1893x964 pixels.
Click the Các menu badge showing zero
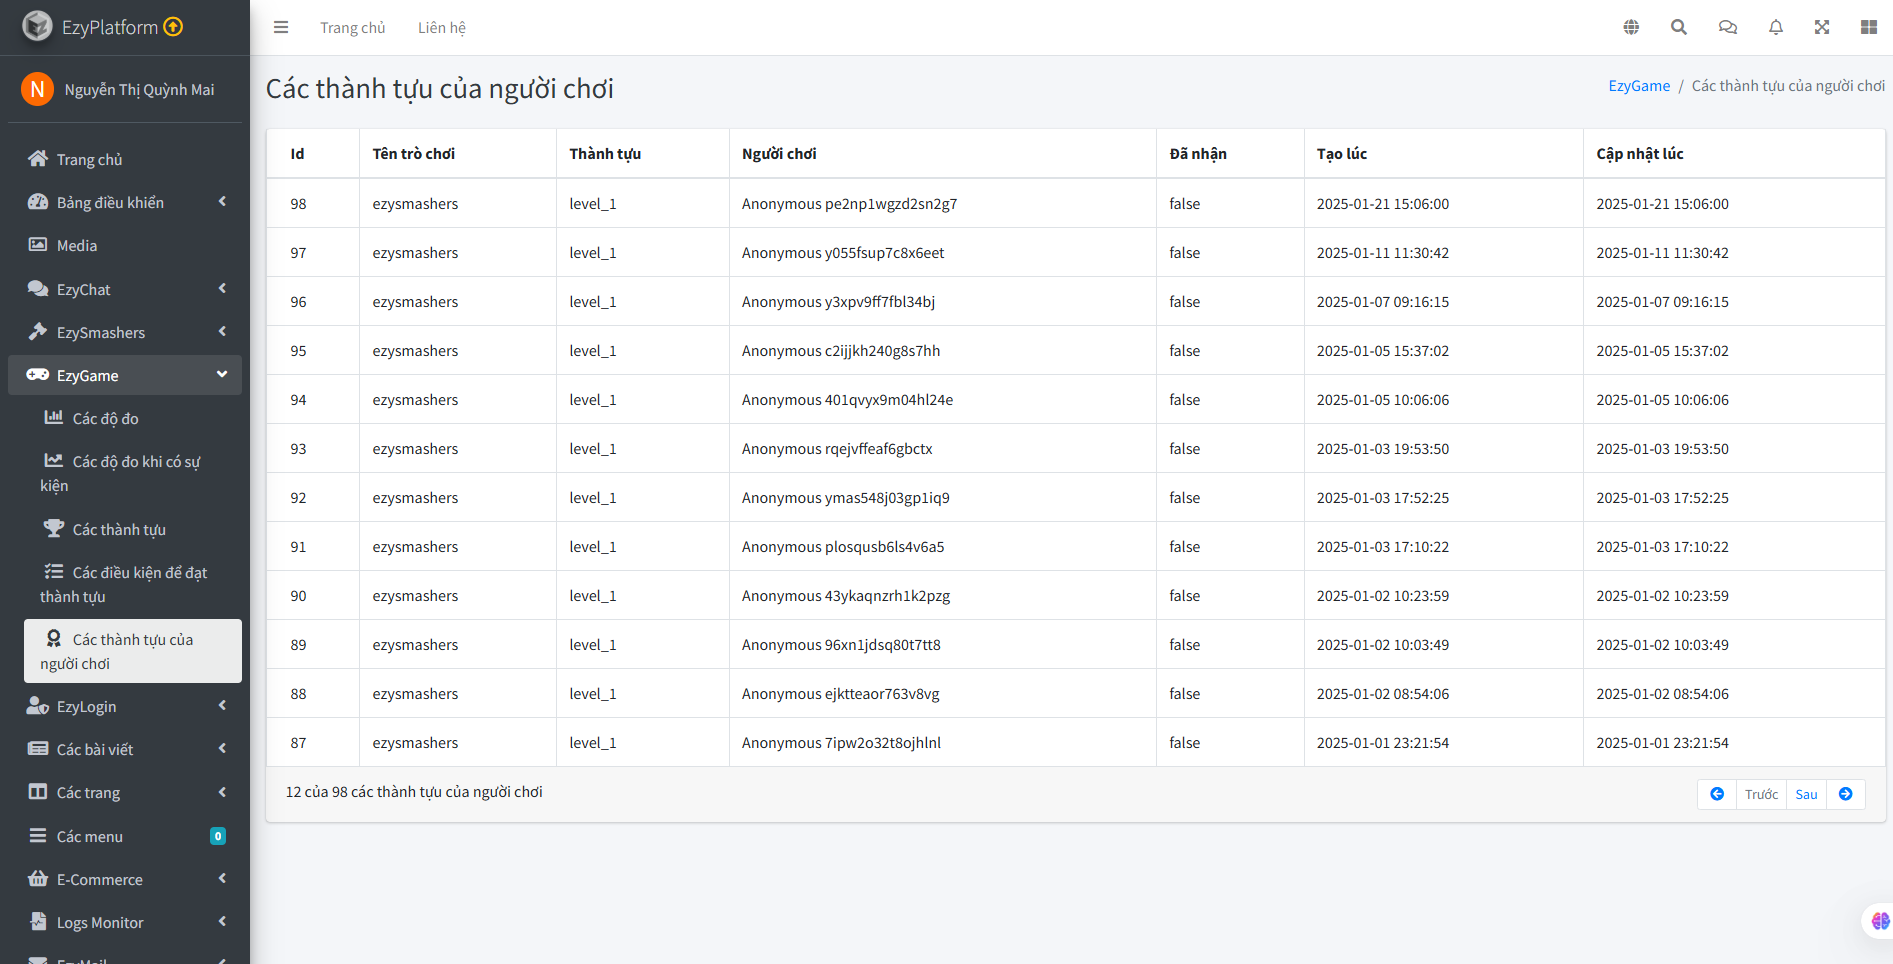pos(218,836)
